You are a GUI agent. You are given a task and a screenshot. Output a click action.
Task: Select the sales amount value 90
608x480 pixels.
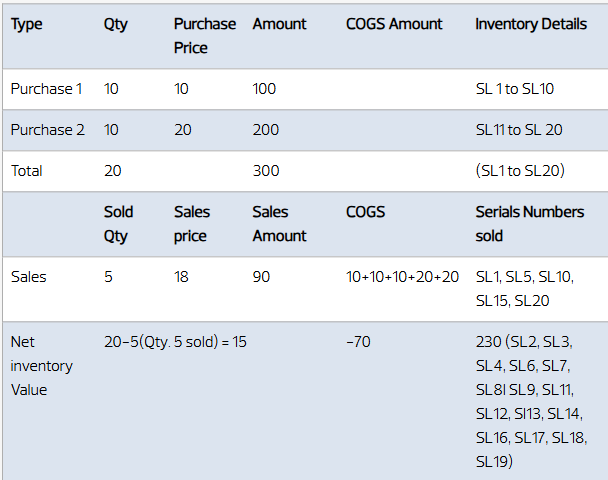coord(262,277)
